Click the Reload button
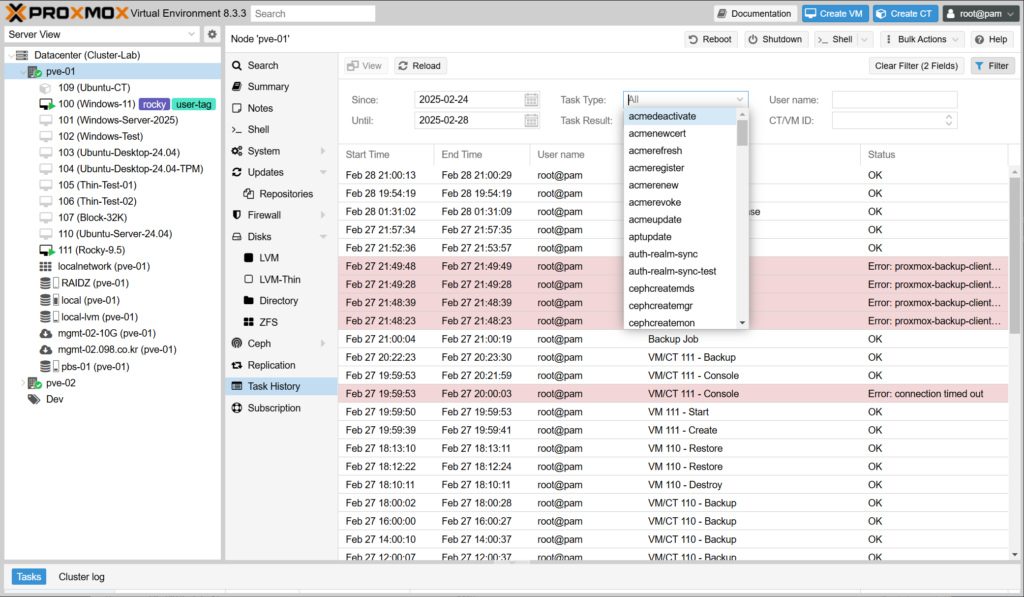The height and width of the screenshot is (597, 1024). pos(419,66)
